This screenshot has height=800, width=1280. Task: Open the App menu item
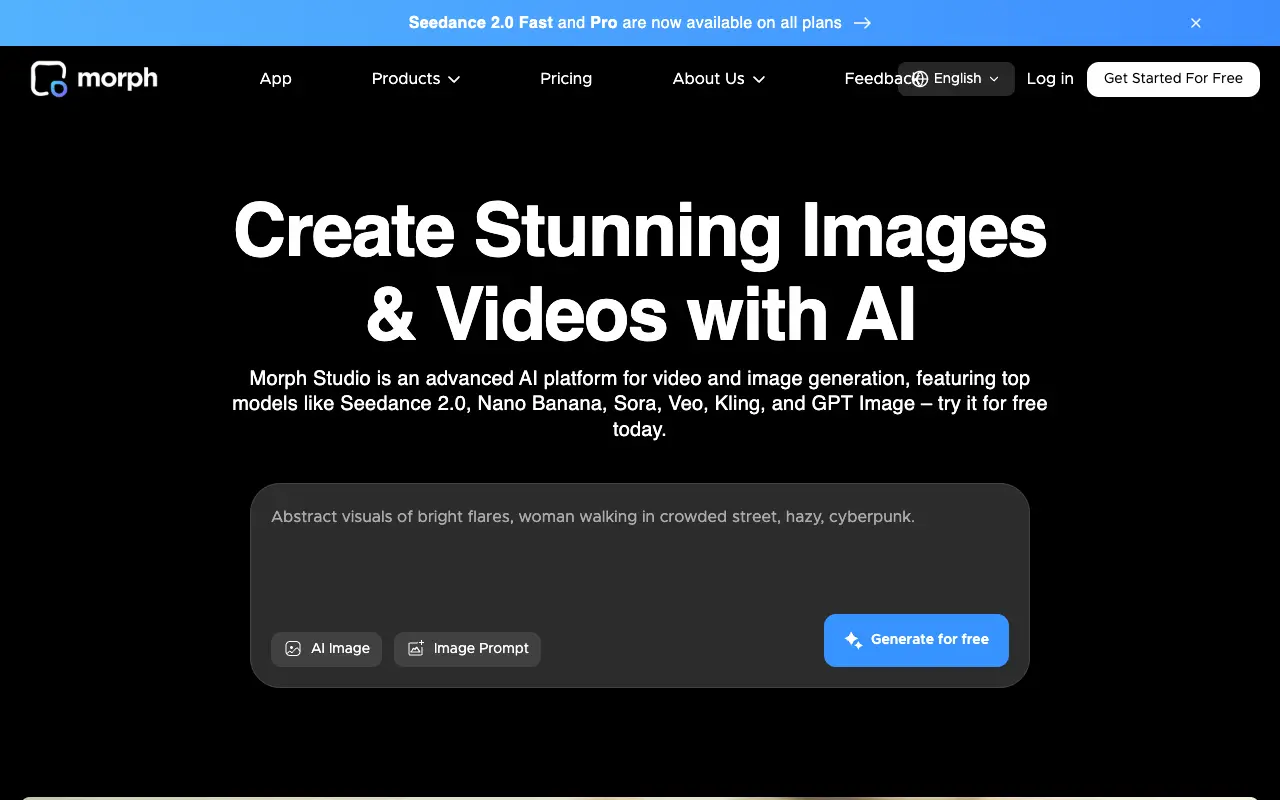pos(276,79)
